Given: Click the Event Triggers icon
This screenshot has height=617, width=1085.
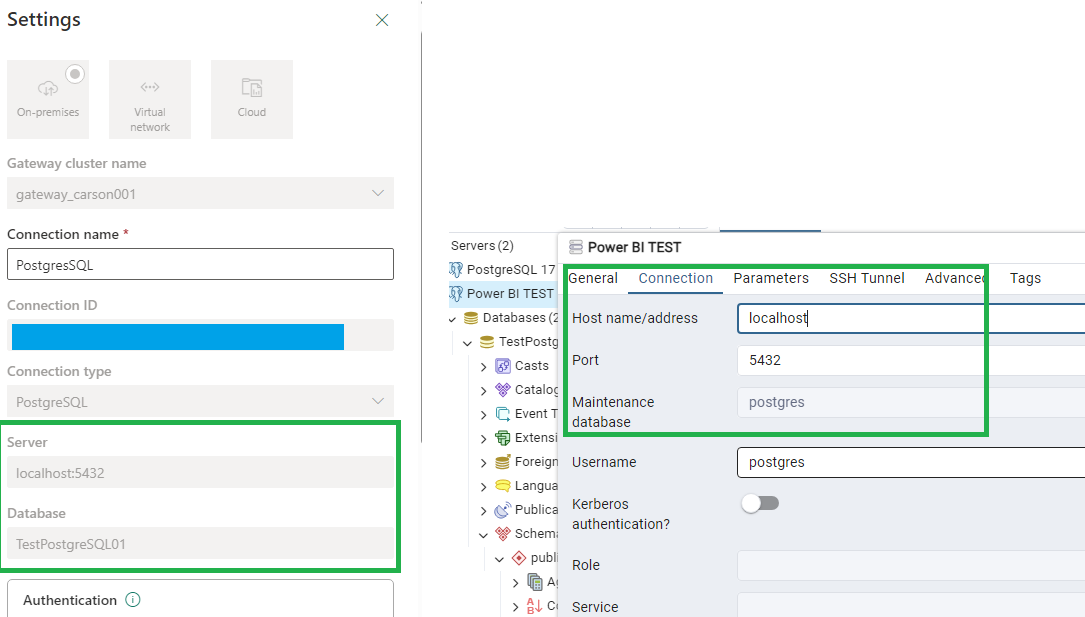Looking at the screenshot, I should [503, 414].
